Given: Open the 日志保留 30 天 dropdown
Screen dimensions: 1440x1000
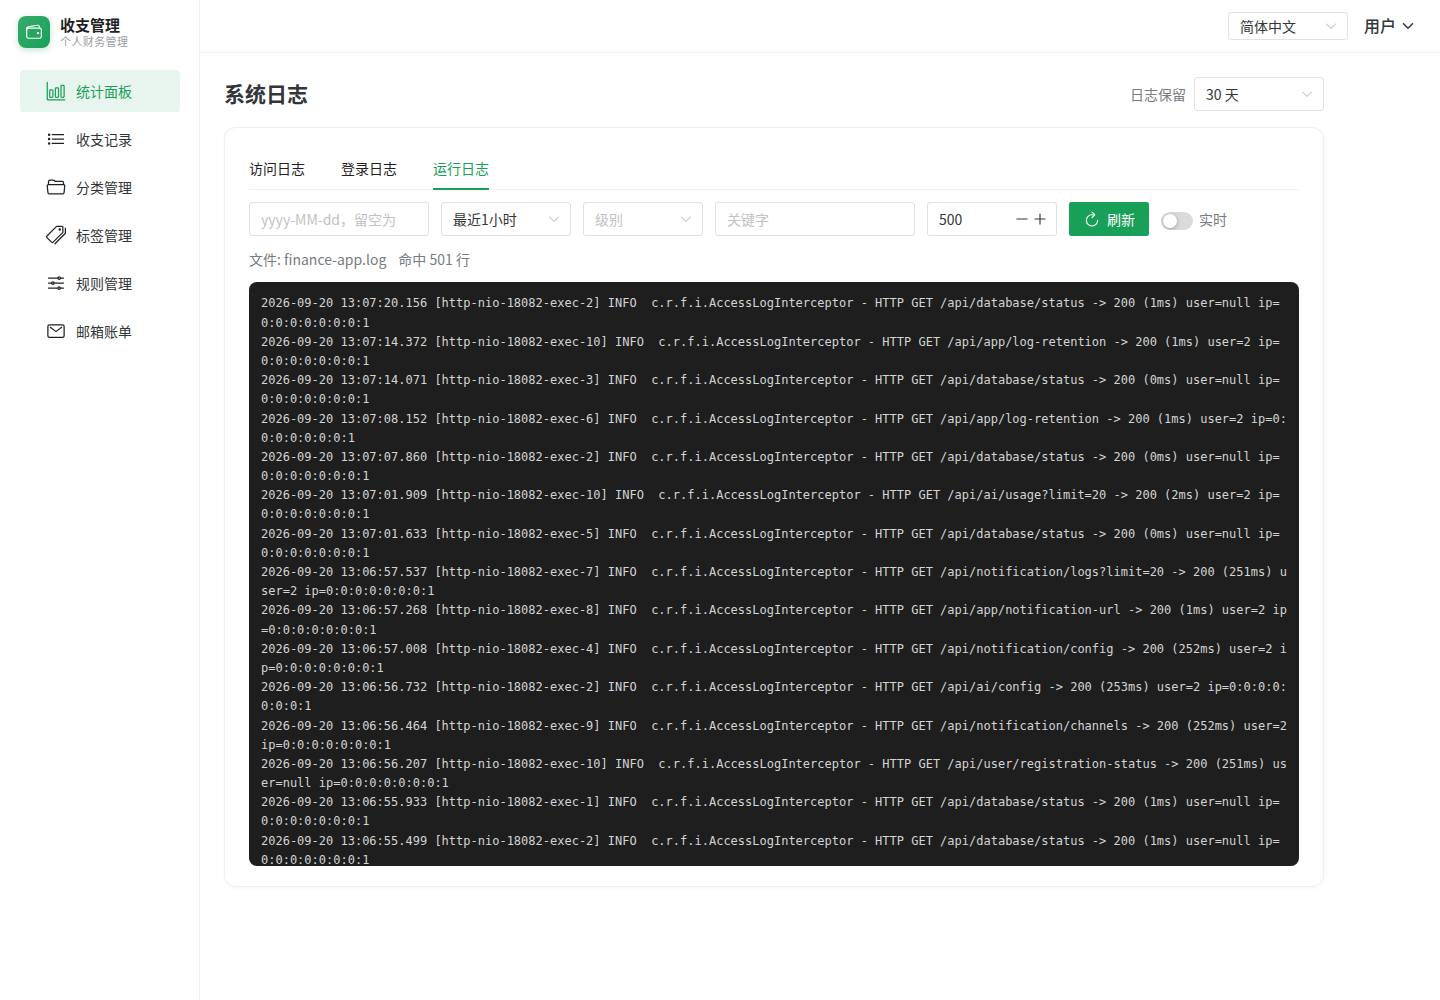Looking at the screenshot, I should [1259, 94].
